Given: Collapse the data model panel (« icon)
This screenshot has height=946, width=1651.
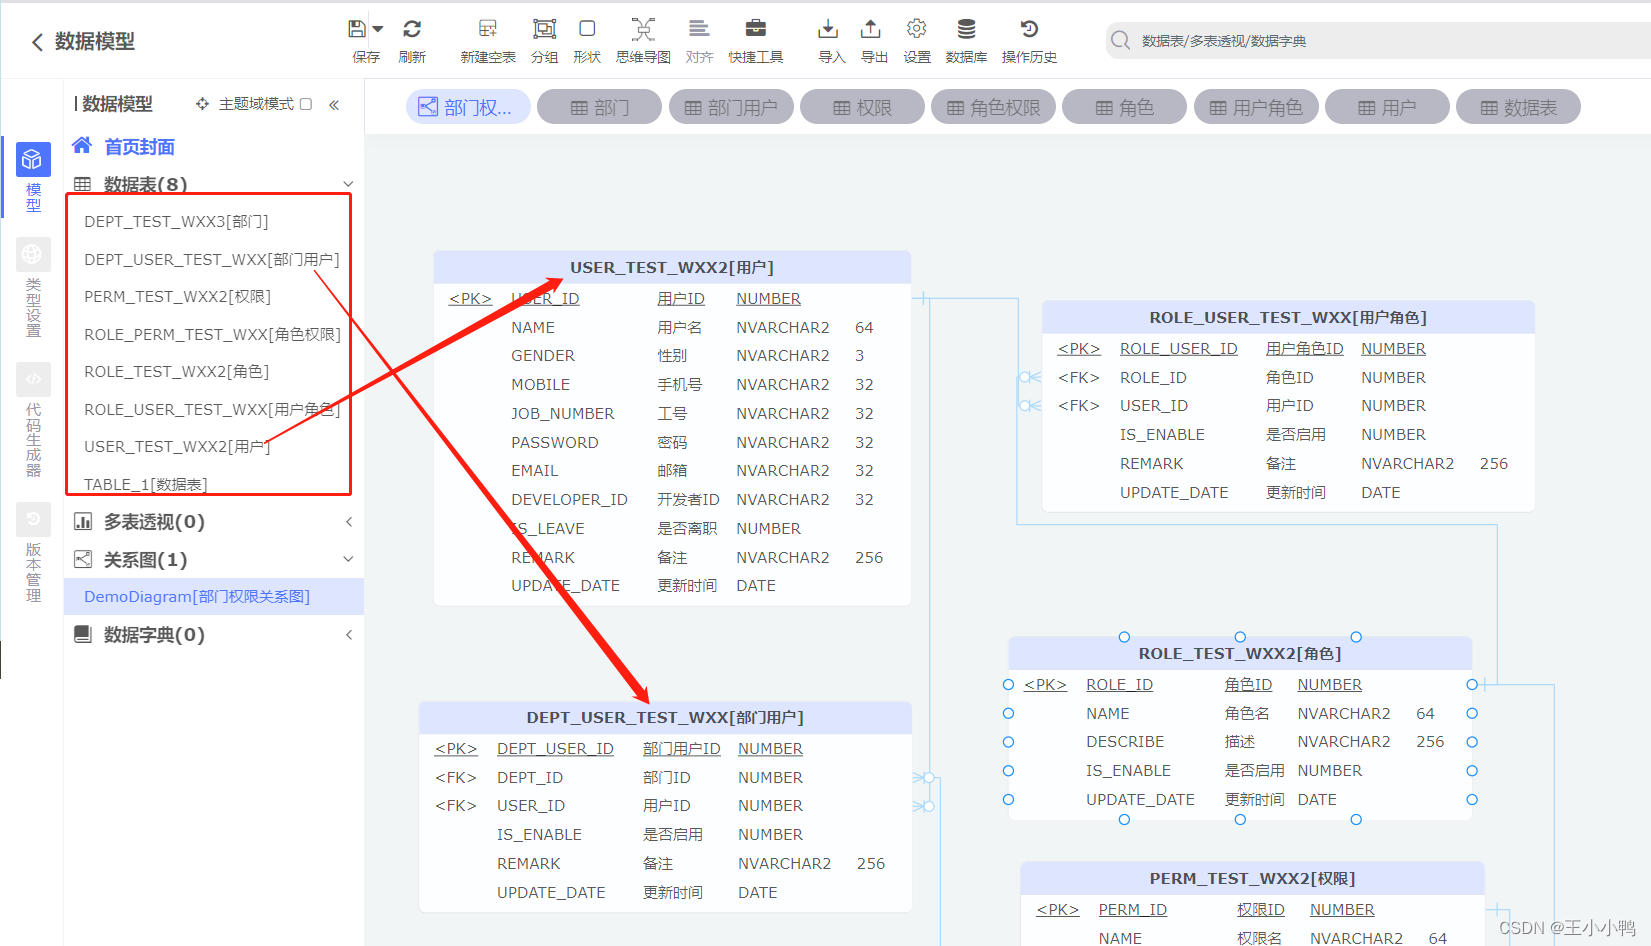Looking at the screenshot, I should tap(334, 104).
